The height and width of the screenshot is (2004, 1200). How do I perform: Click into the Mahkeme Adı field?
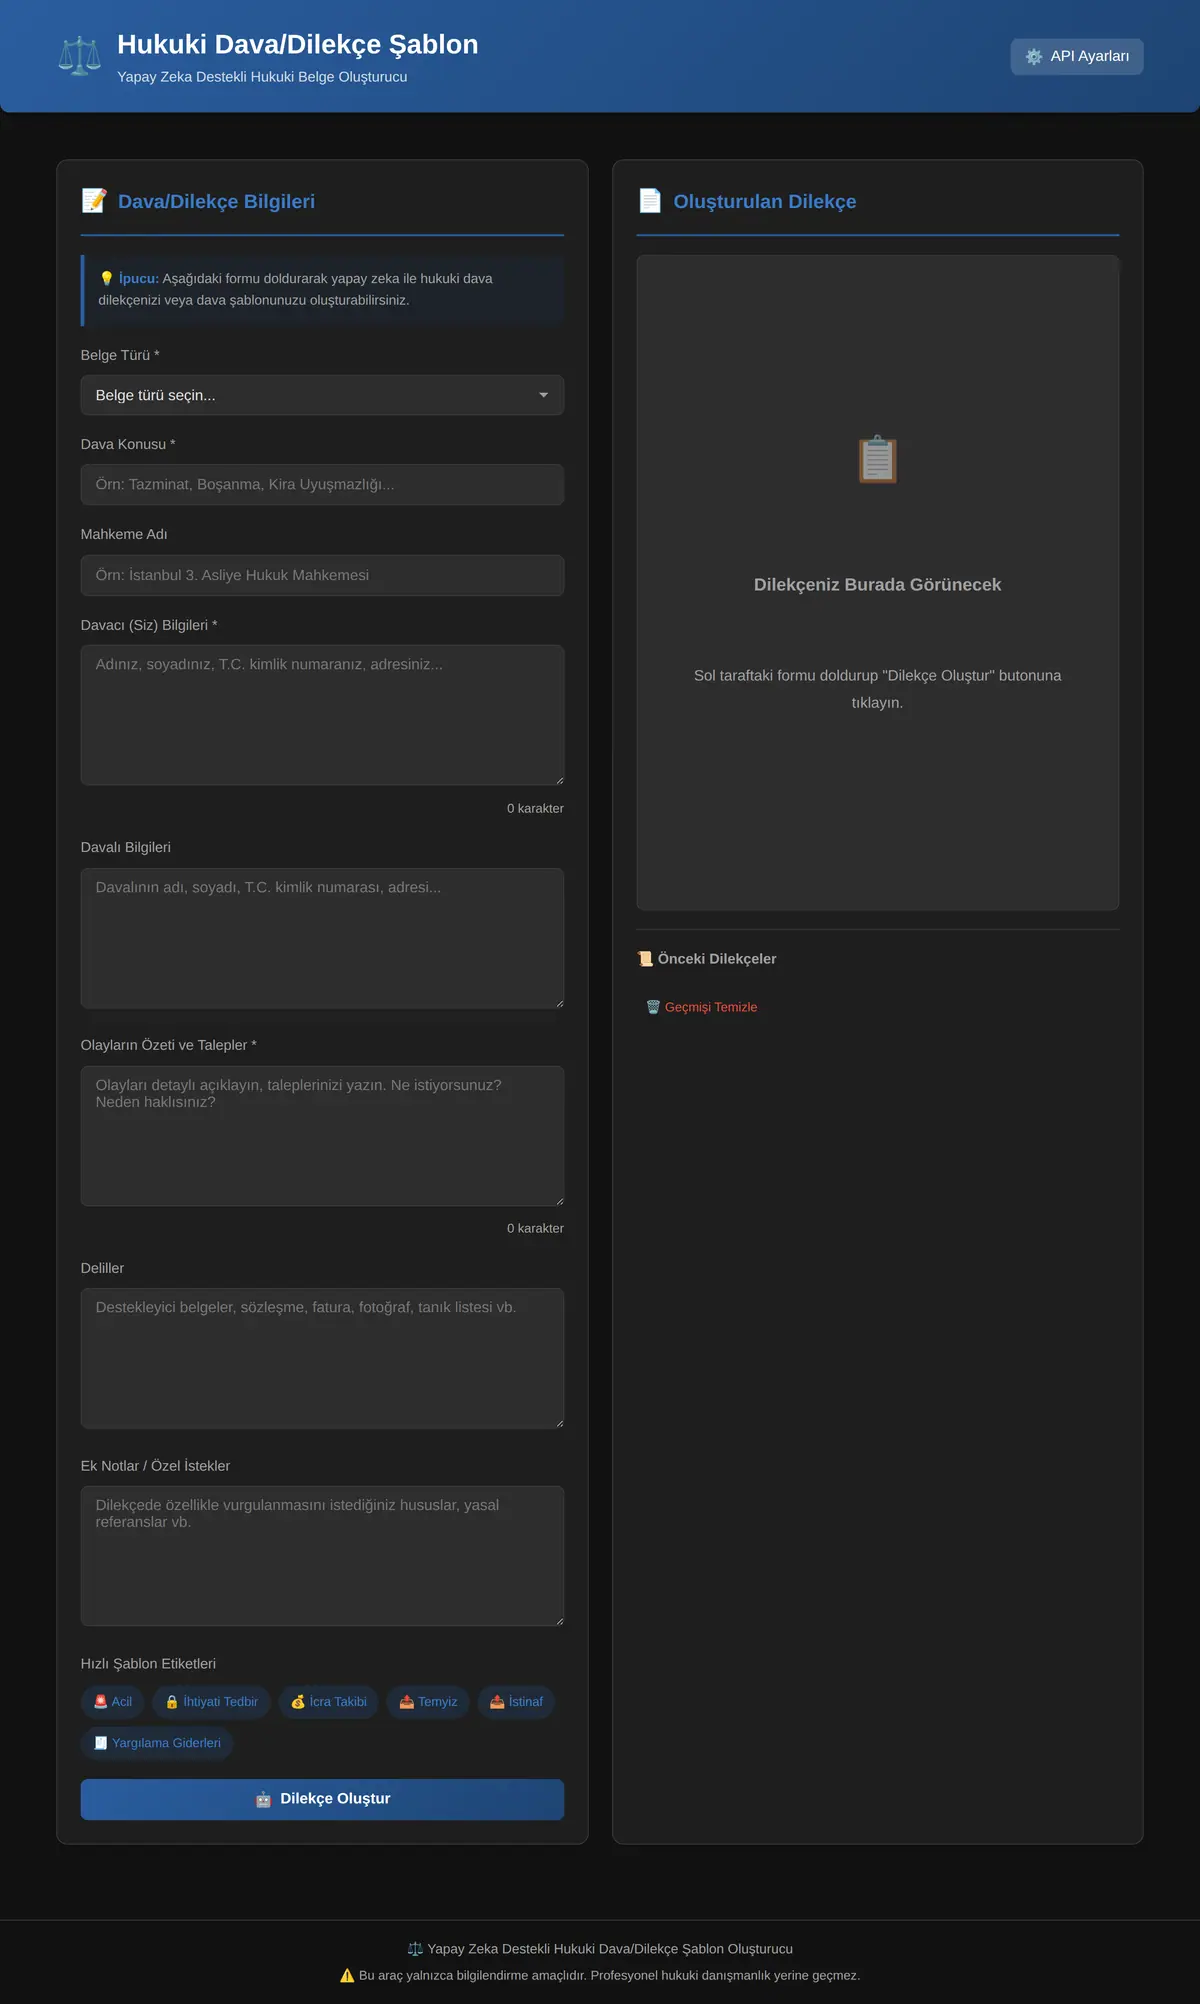(322, 575)
